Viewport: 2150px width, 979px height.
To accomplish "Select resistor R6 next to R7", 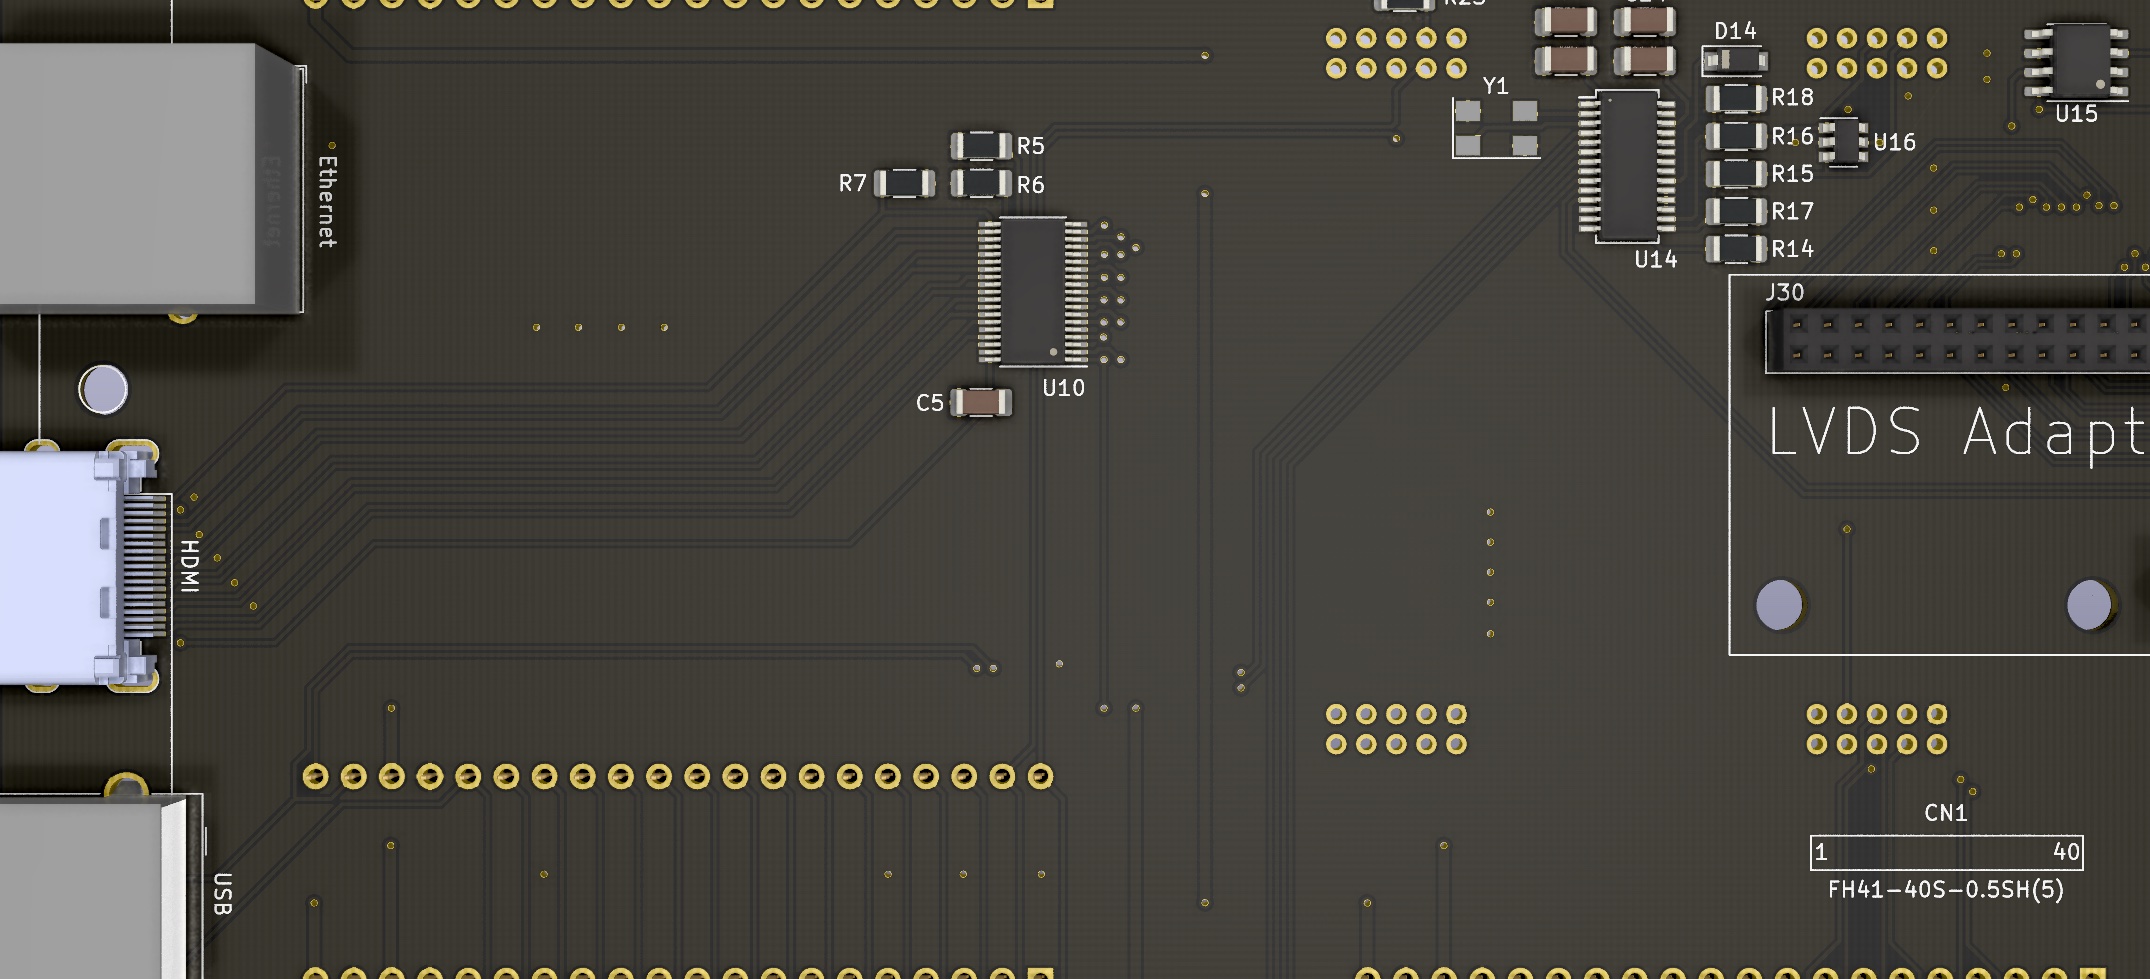I will [x=980, y=183].
